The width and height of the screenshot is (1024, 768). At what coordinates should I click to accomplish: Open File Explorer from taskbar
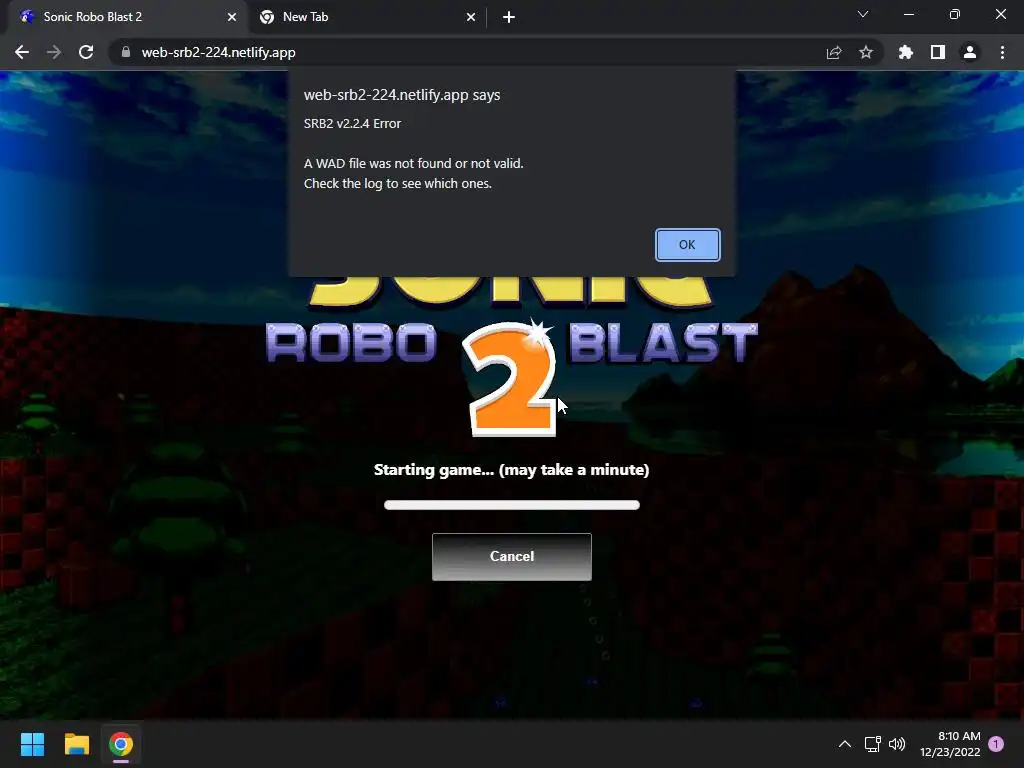(x=76, y=744)
